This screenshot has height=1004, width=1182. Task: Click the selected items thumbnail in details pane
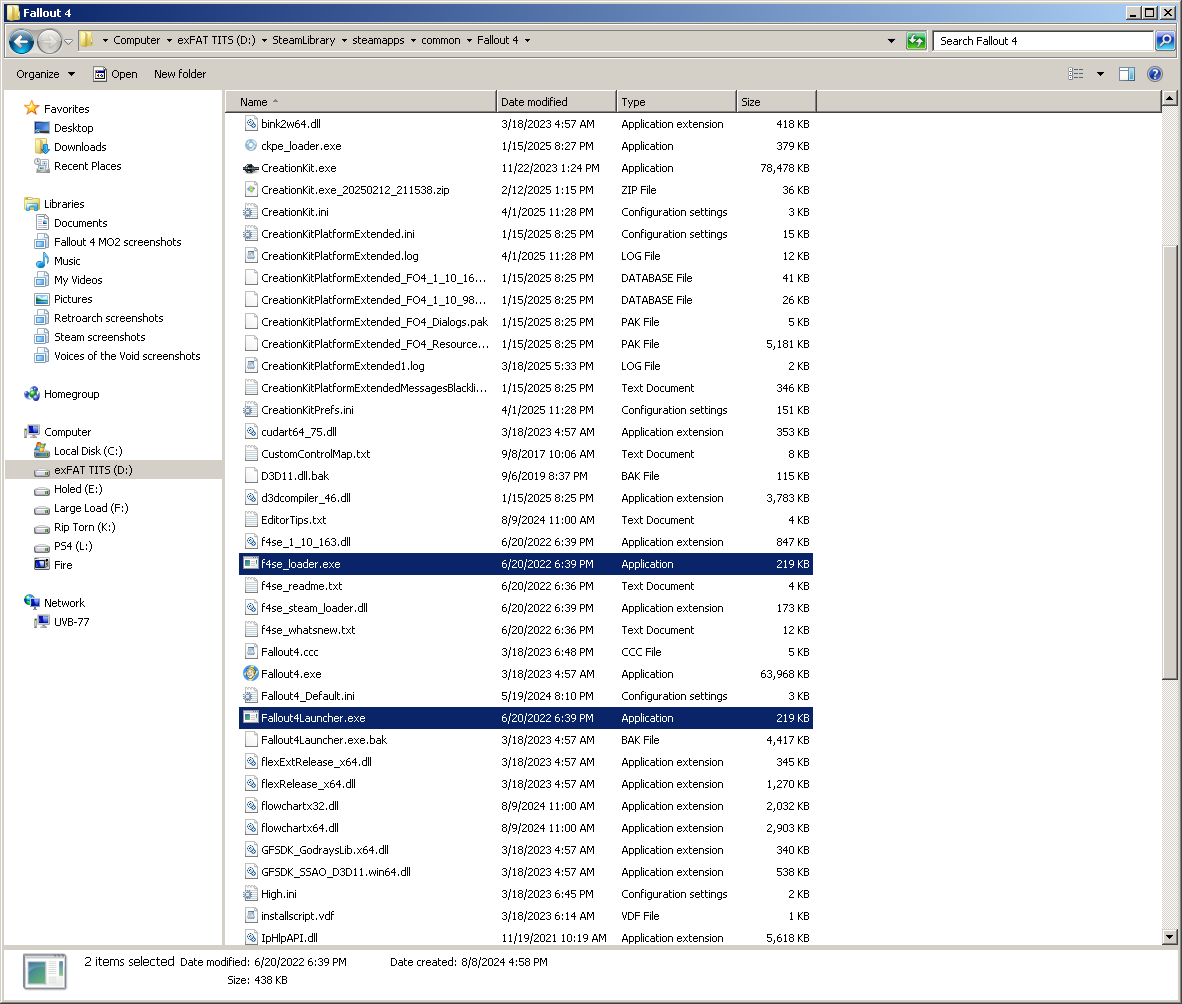(44, 972)
